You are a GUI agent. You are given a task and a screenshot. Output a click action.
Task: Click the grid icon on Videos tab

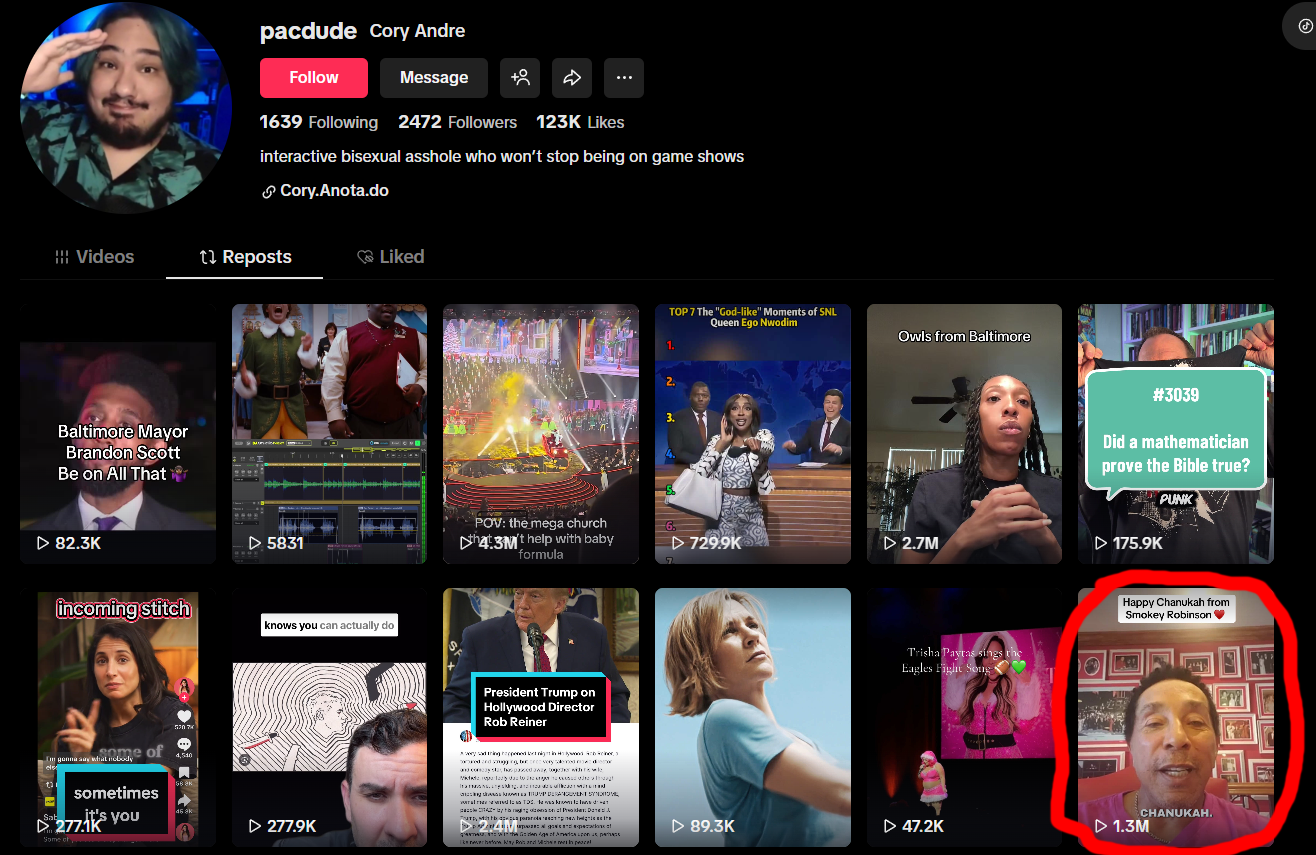[62, 257]
